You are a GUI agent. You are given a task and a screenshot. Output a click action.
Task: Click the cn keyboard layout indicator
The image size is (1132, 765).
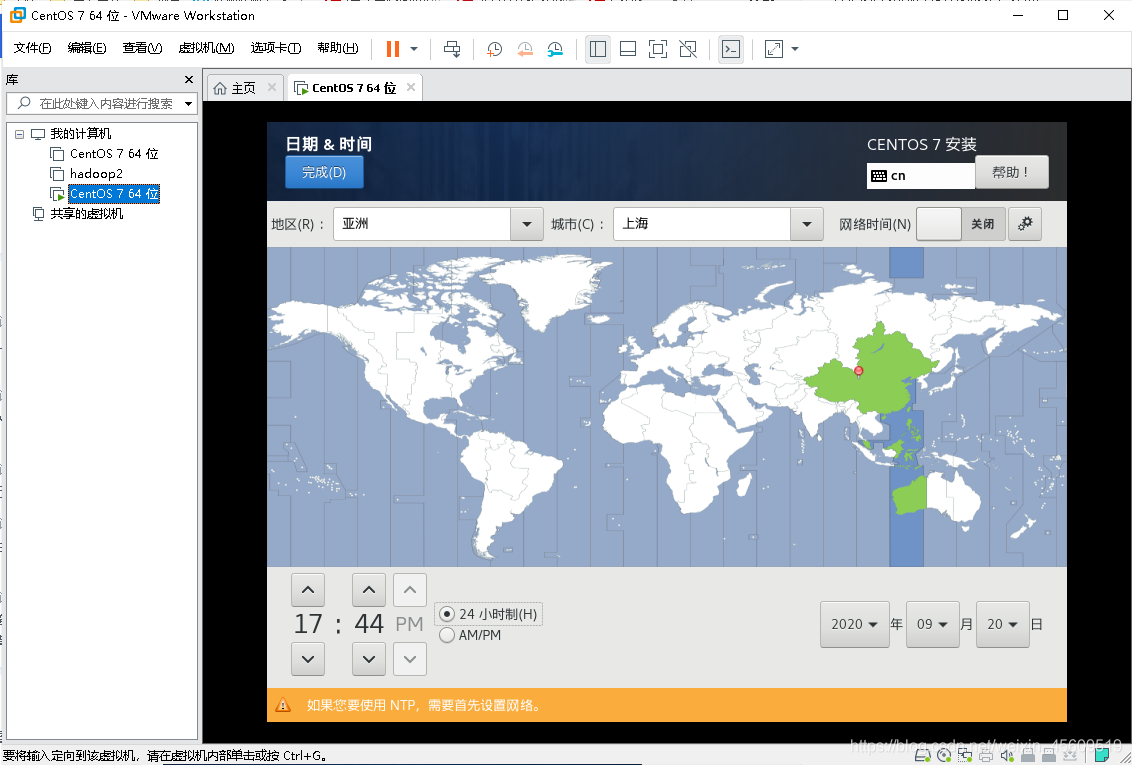coord(920,175)
